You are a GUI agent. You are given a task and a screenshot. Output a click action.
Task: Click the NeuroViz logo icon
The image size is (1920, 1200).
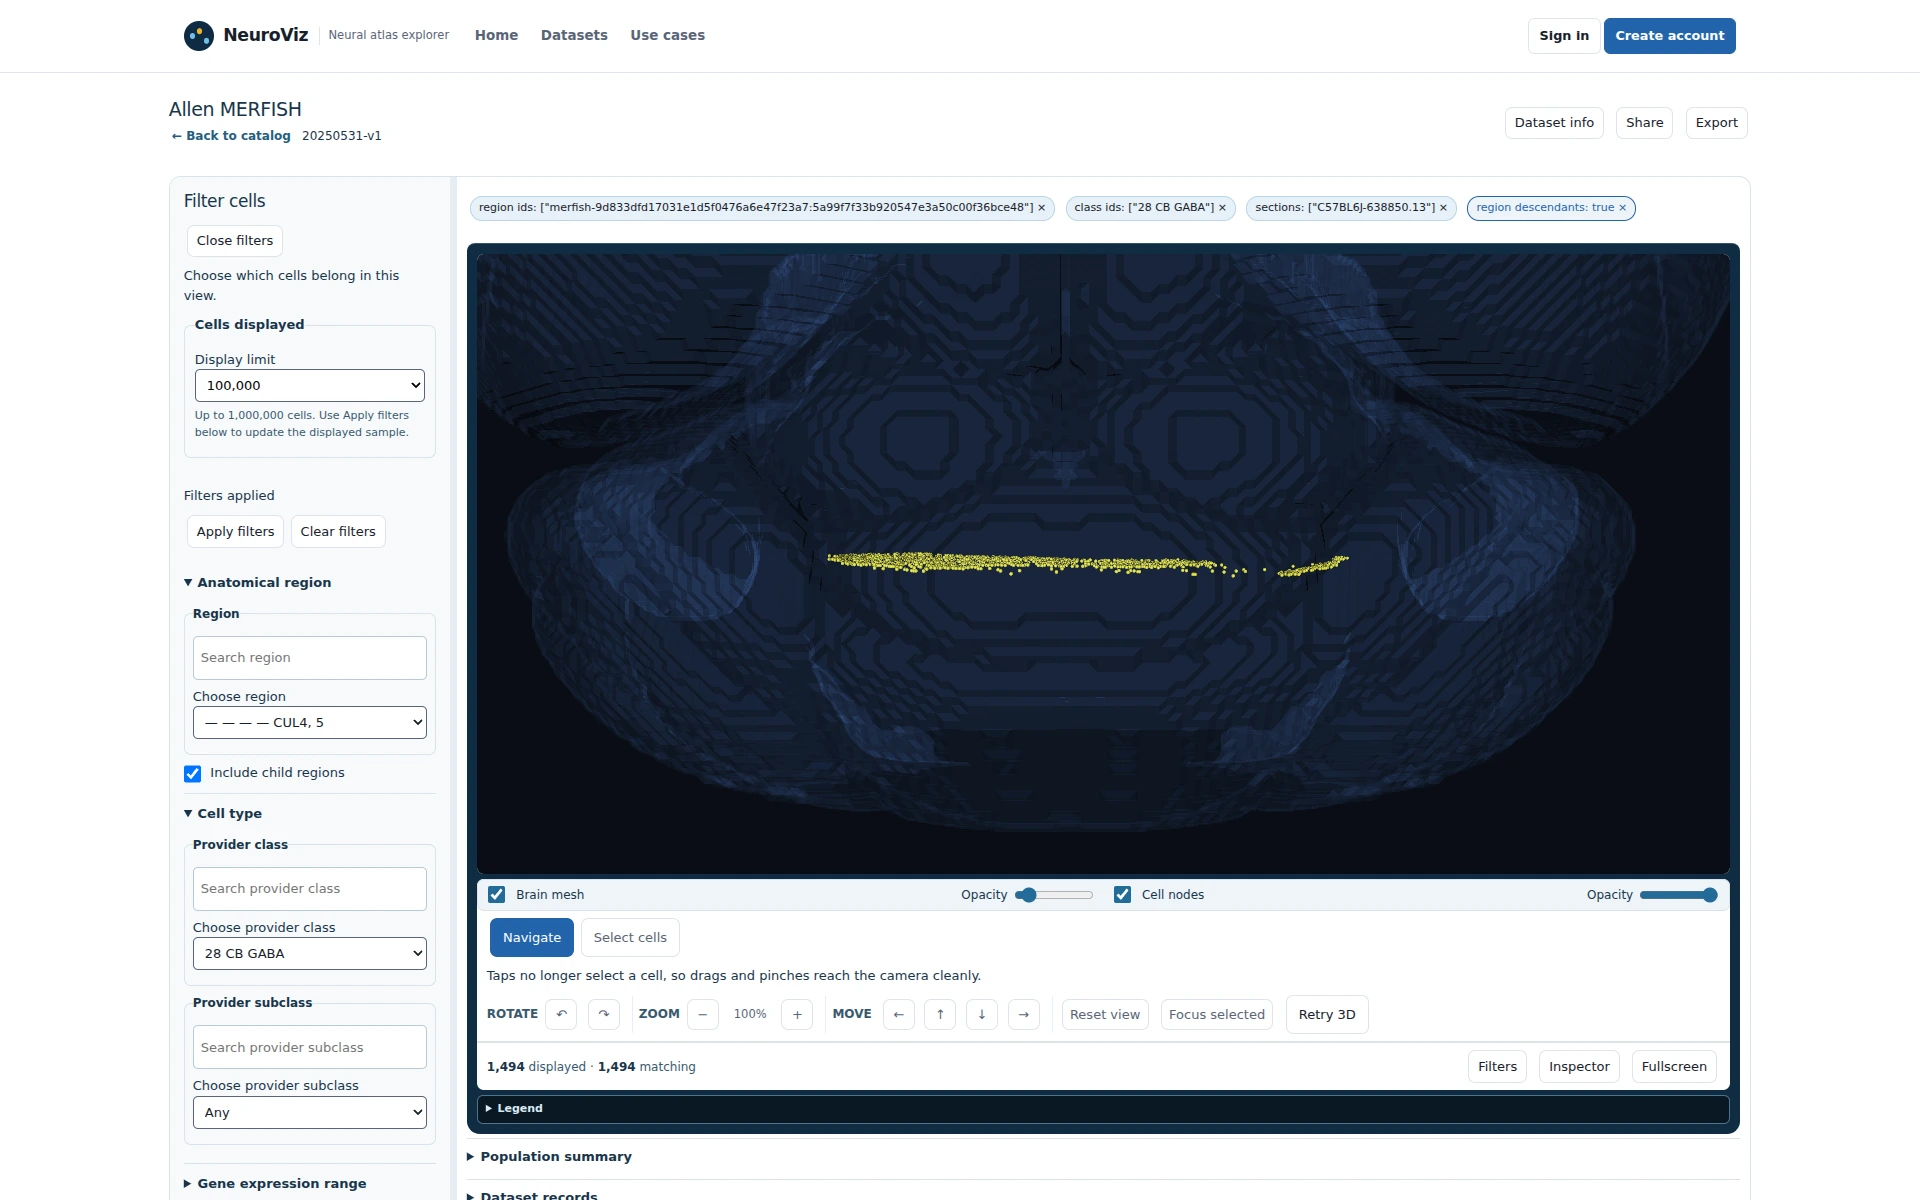pos(199,36)
